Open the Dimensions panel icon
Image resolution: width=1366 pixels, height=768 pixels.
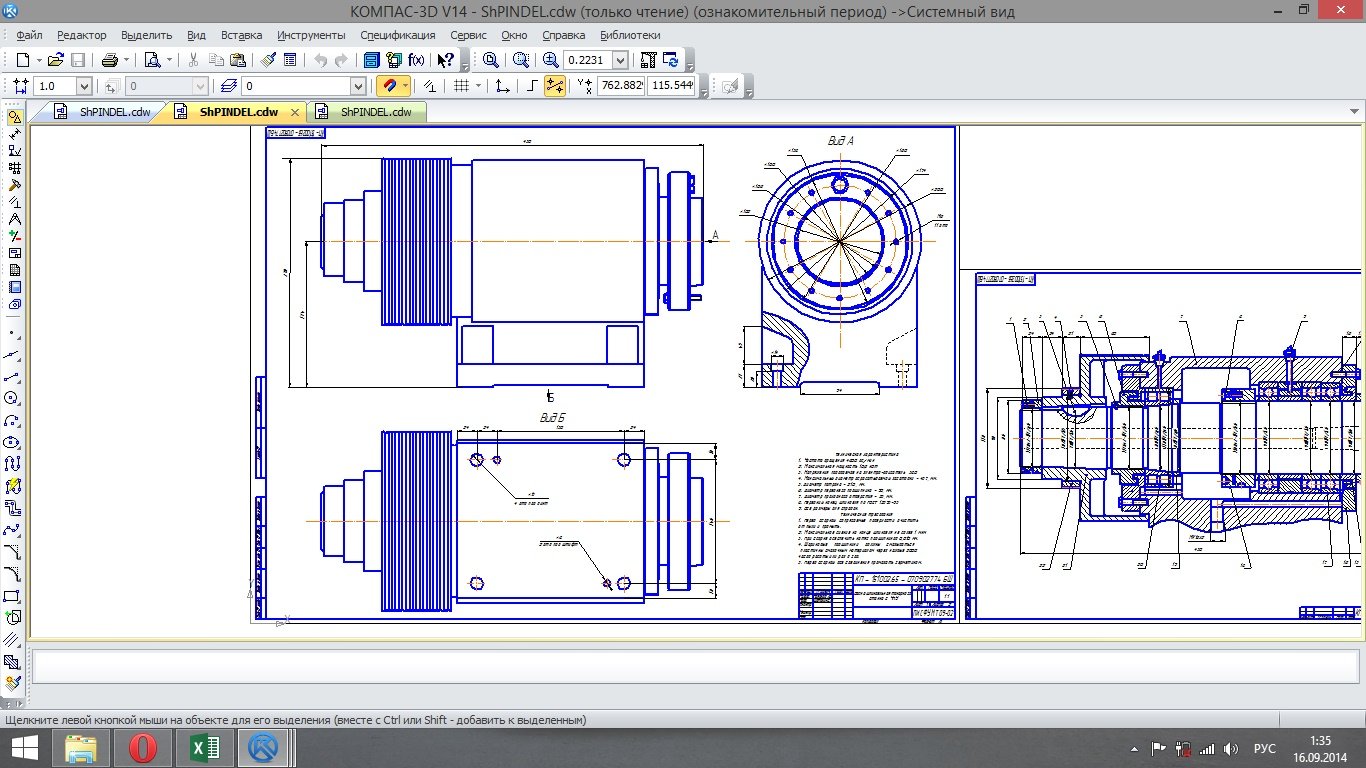pos(13,133)
